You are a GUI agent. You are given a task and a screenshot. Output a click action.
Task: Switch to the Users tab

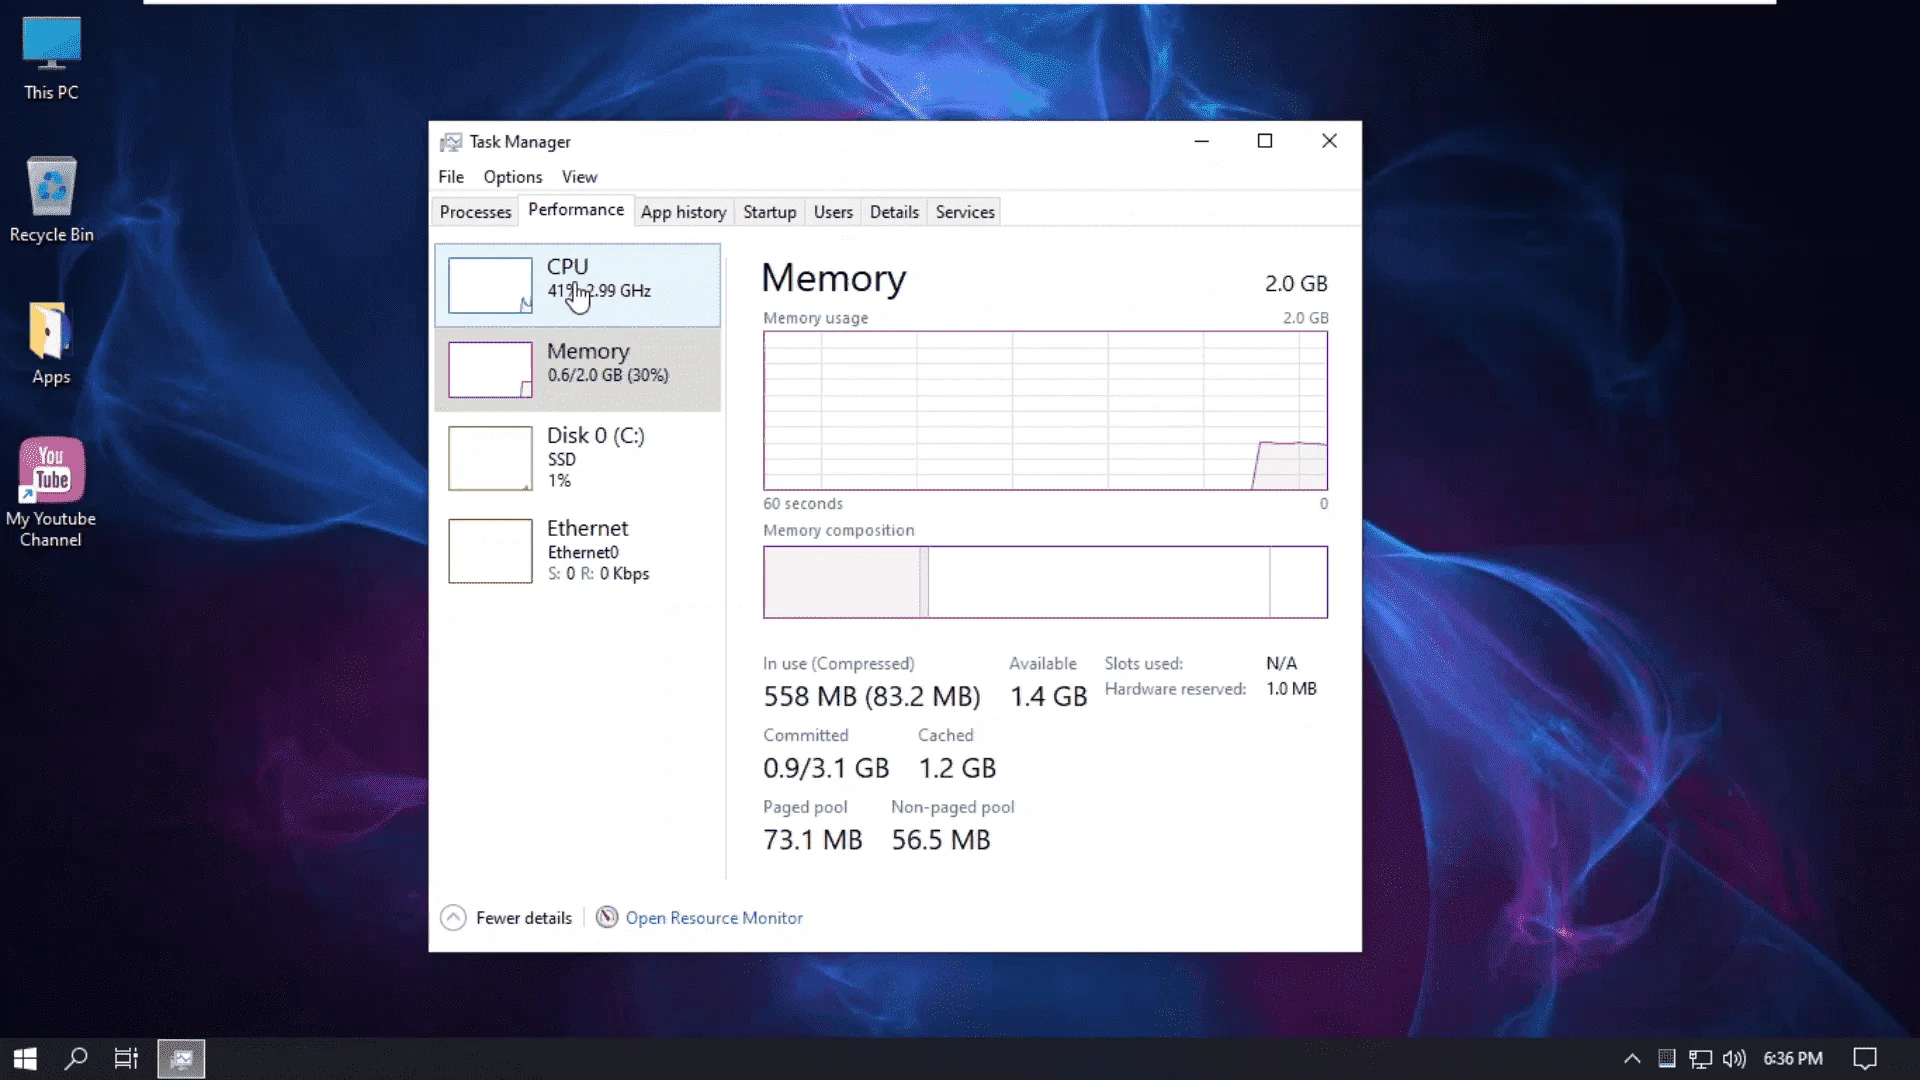(833, 212)
